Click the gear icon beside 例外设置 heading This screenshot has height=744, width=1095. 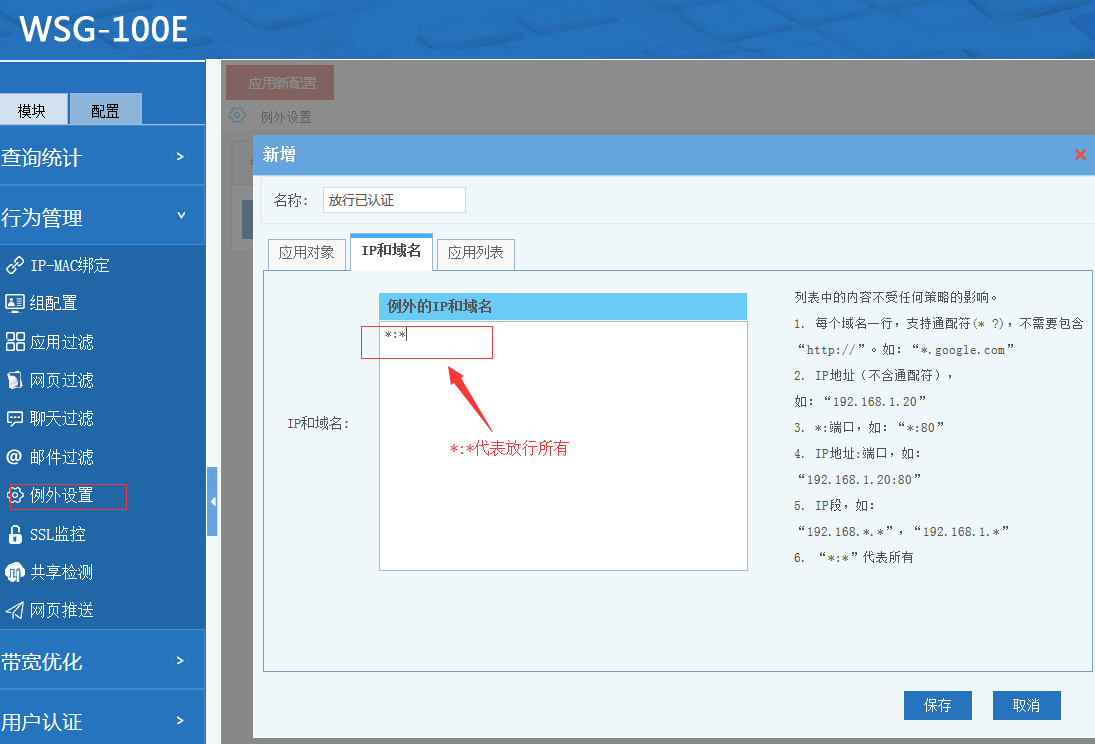[x=237, y=115]
